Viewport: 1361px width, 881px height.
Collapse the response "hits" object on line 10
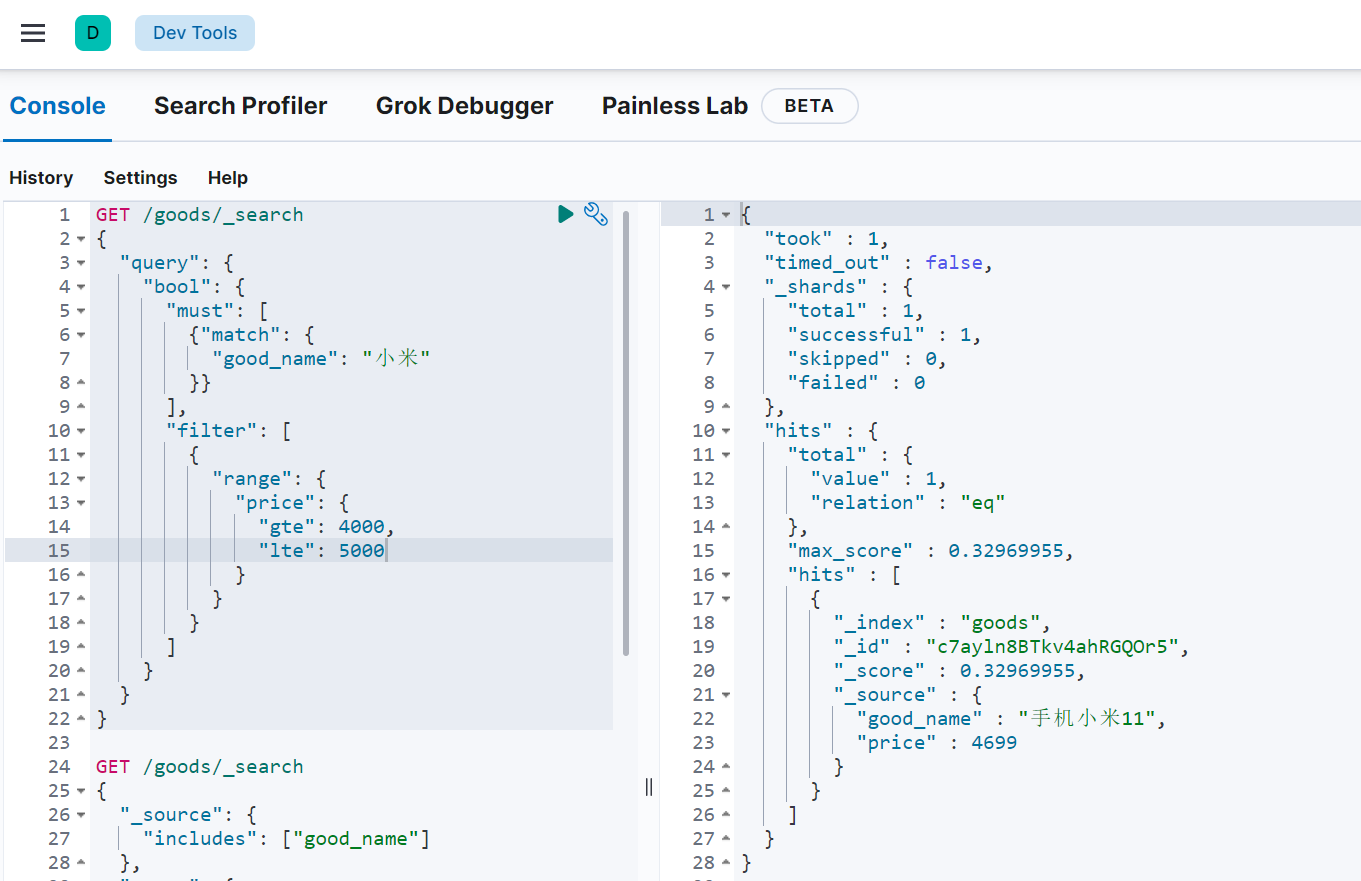pyautogui.click(x=726, y=431)
